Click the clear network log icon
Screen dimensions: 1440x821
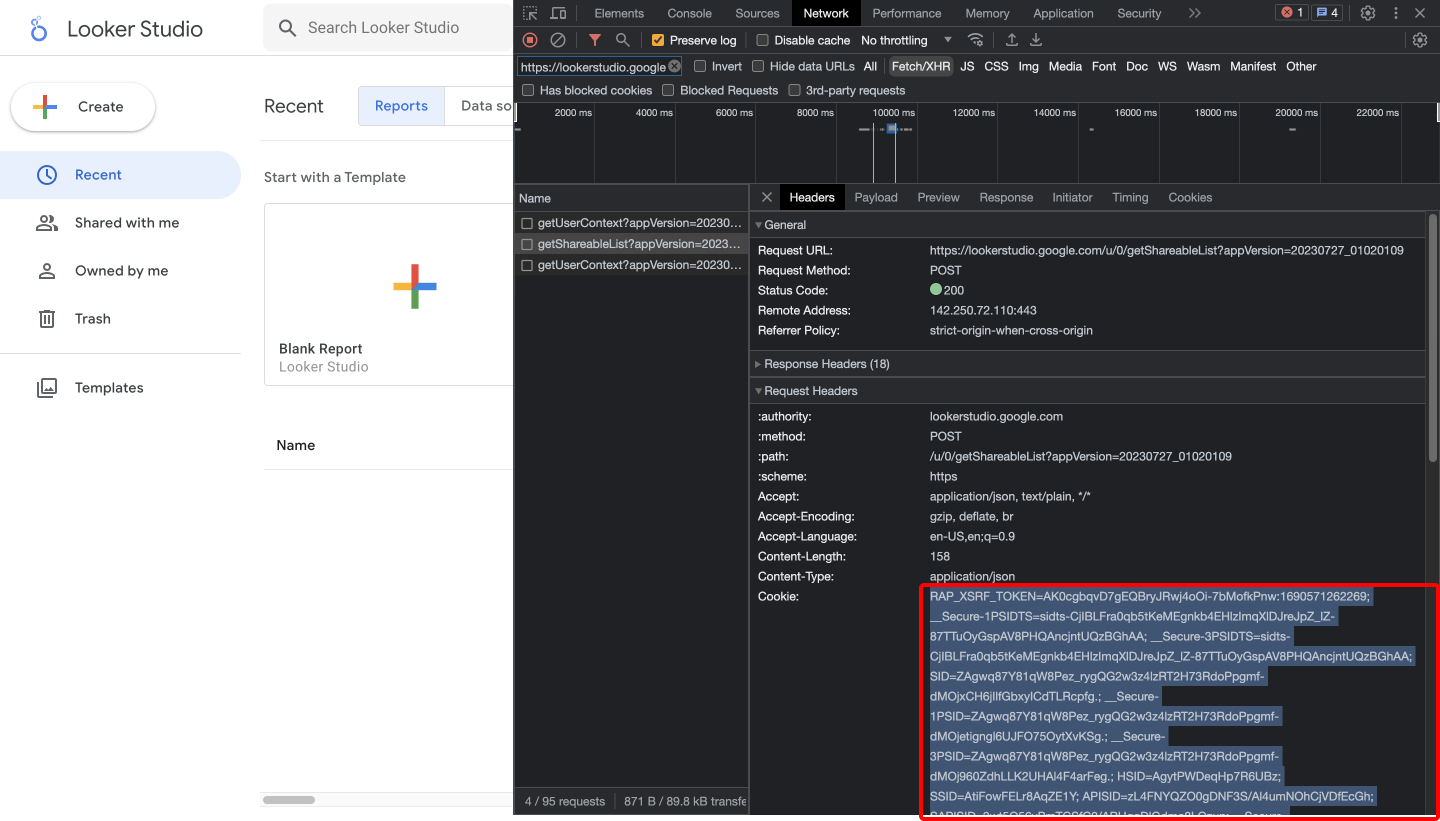pyautogui.click(x=558, y=40)
